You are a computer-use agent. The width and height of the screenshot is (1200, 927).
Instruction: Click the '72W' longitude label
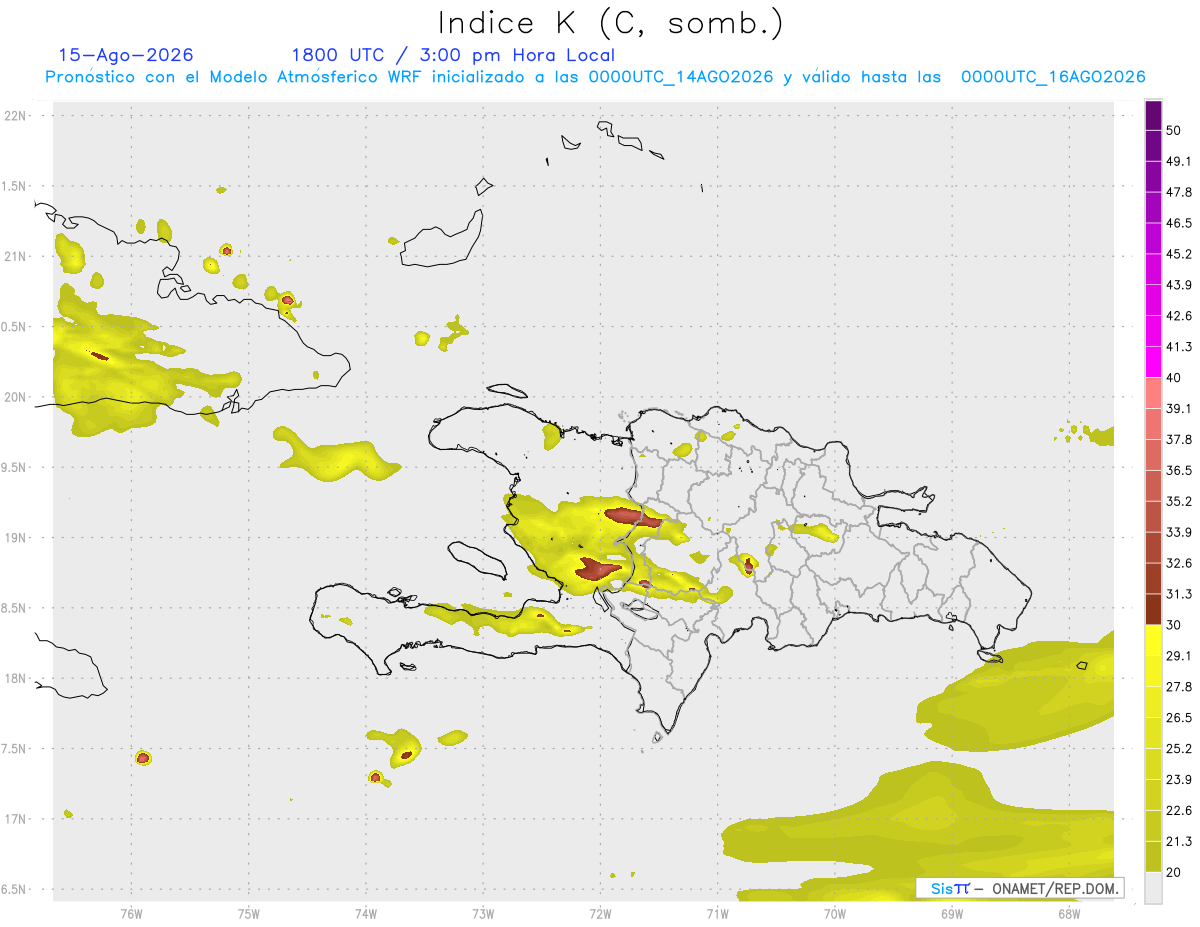[x=600, y=913]
